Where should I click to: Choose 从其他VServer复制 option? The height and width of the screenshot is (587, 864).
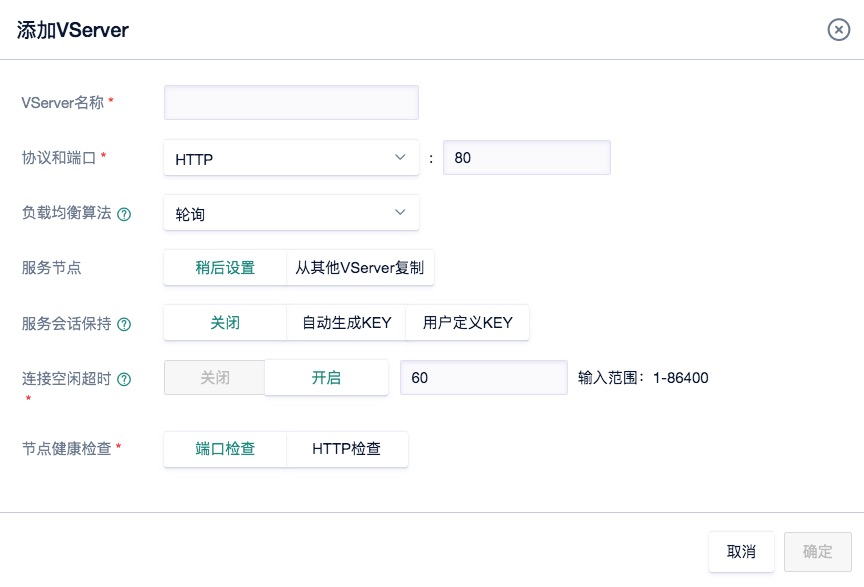[x=360, y=268]
